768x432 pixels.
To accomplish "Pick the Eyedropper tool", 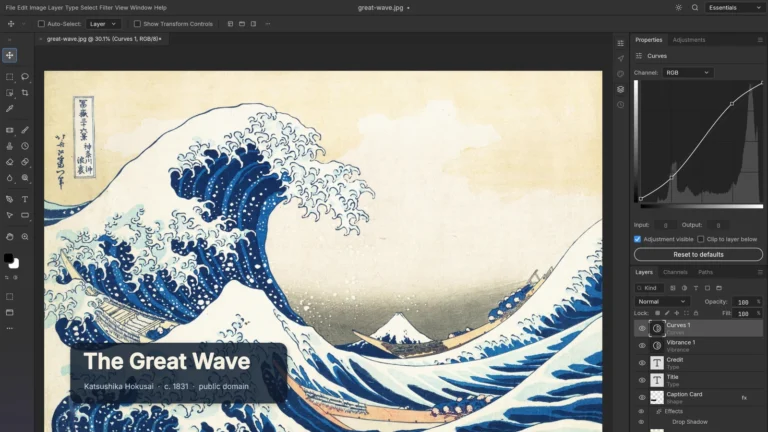I will pyautogui.click(x=9, y=109).
